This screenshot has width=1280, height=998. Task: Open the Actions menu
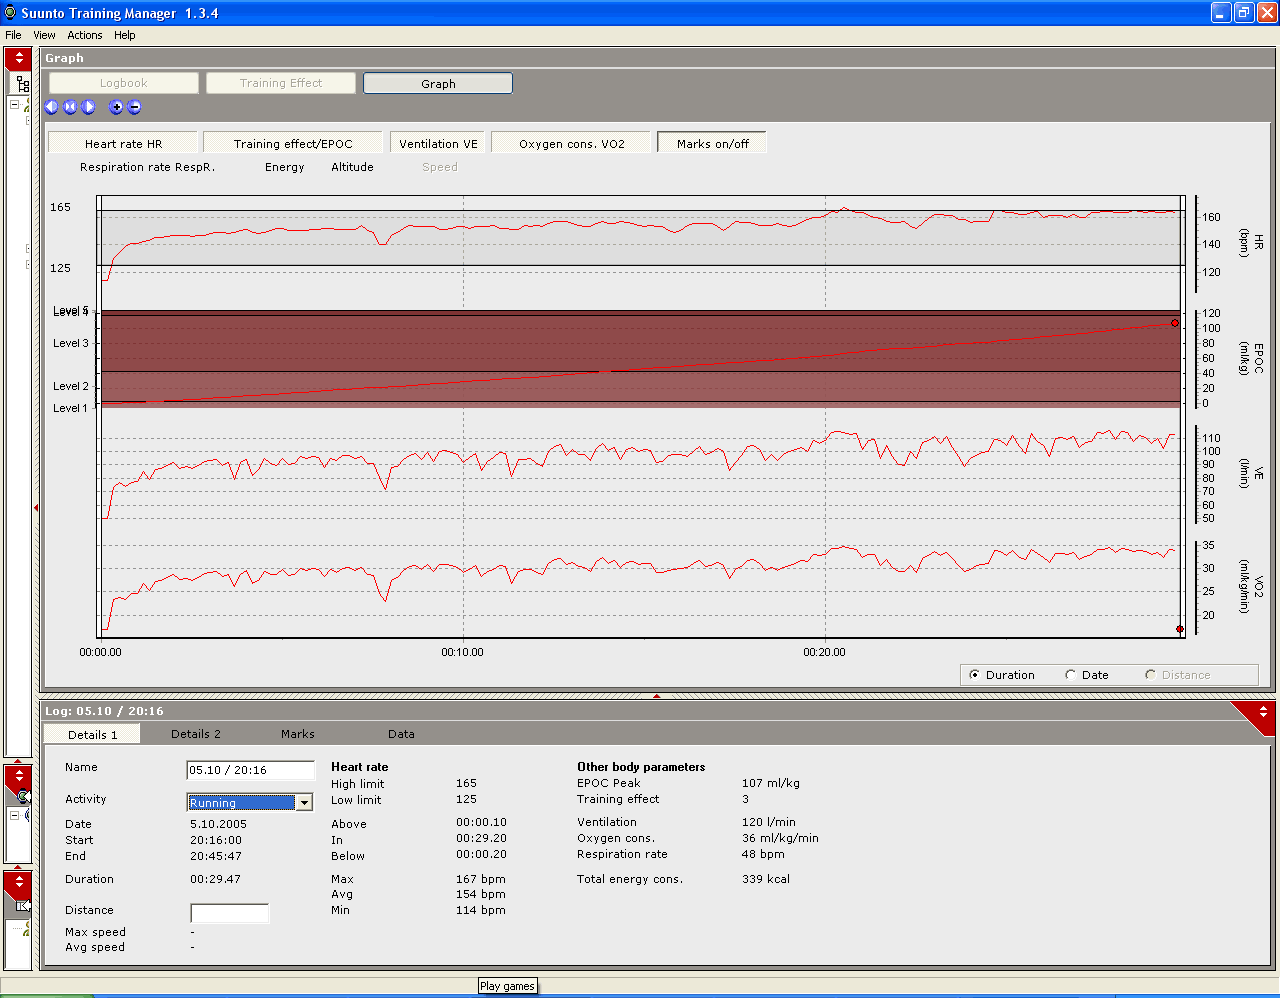[x=85, y=35]
